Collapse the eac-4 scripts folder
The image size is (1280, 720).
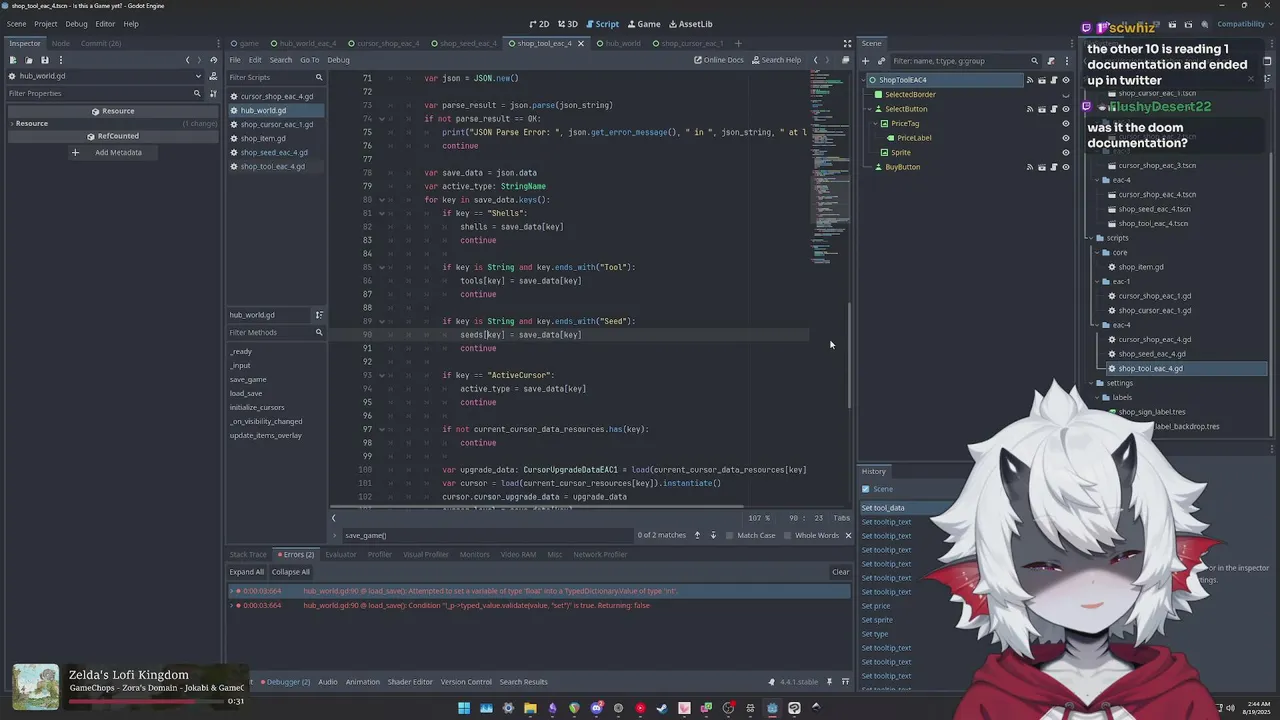point(1098,325)
